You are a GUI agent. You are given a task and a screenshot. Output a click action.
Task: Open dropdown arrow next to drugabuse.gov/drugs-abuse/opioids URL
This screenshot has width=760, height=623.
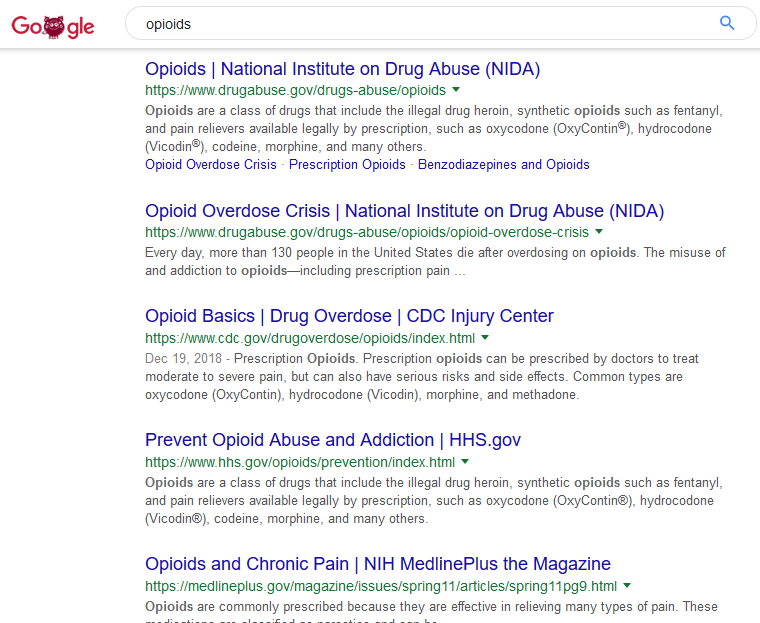456,90
